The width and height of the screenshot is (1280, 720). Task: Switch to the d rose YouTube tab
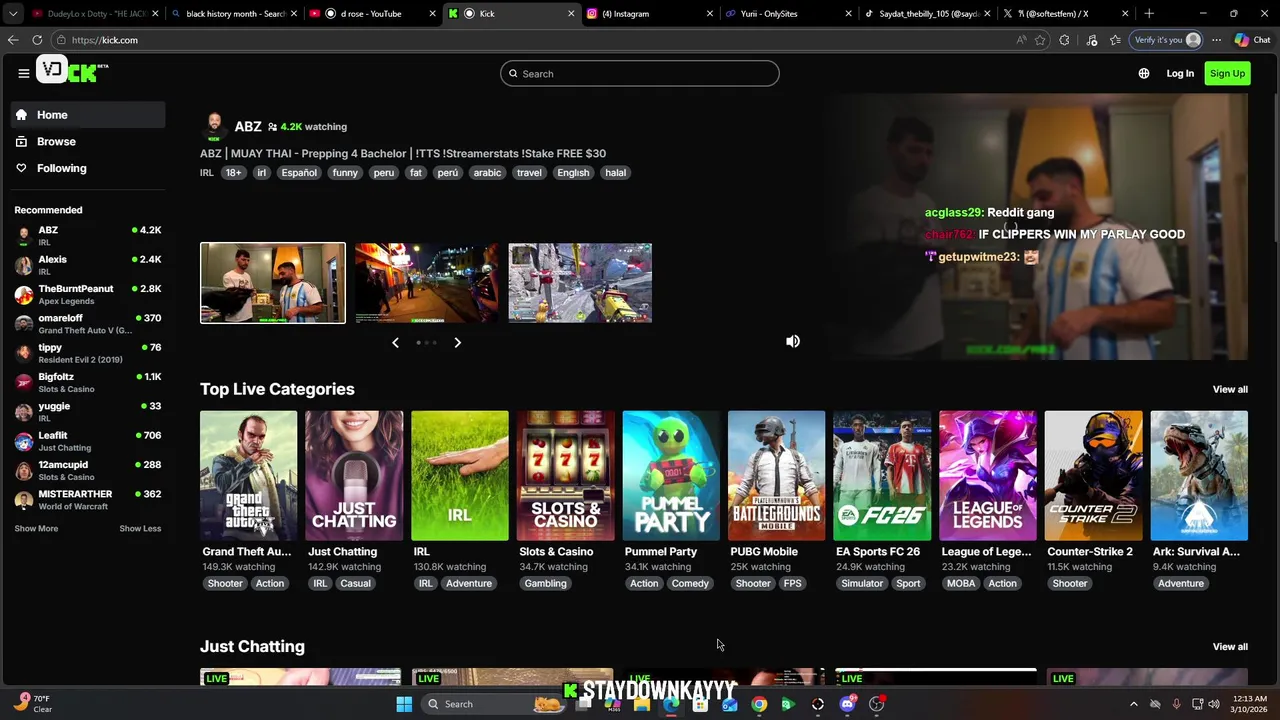click(371, 13)
